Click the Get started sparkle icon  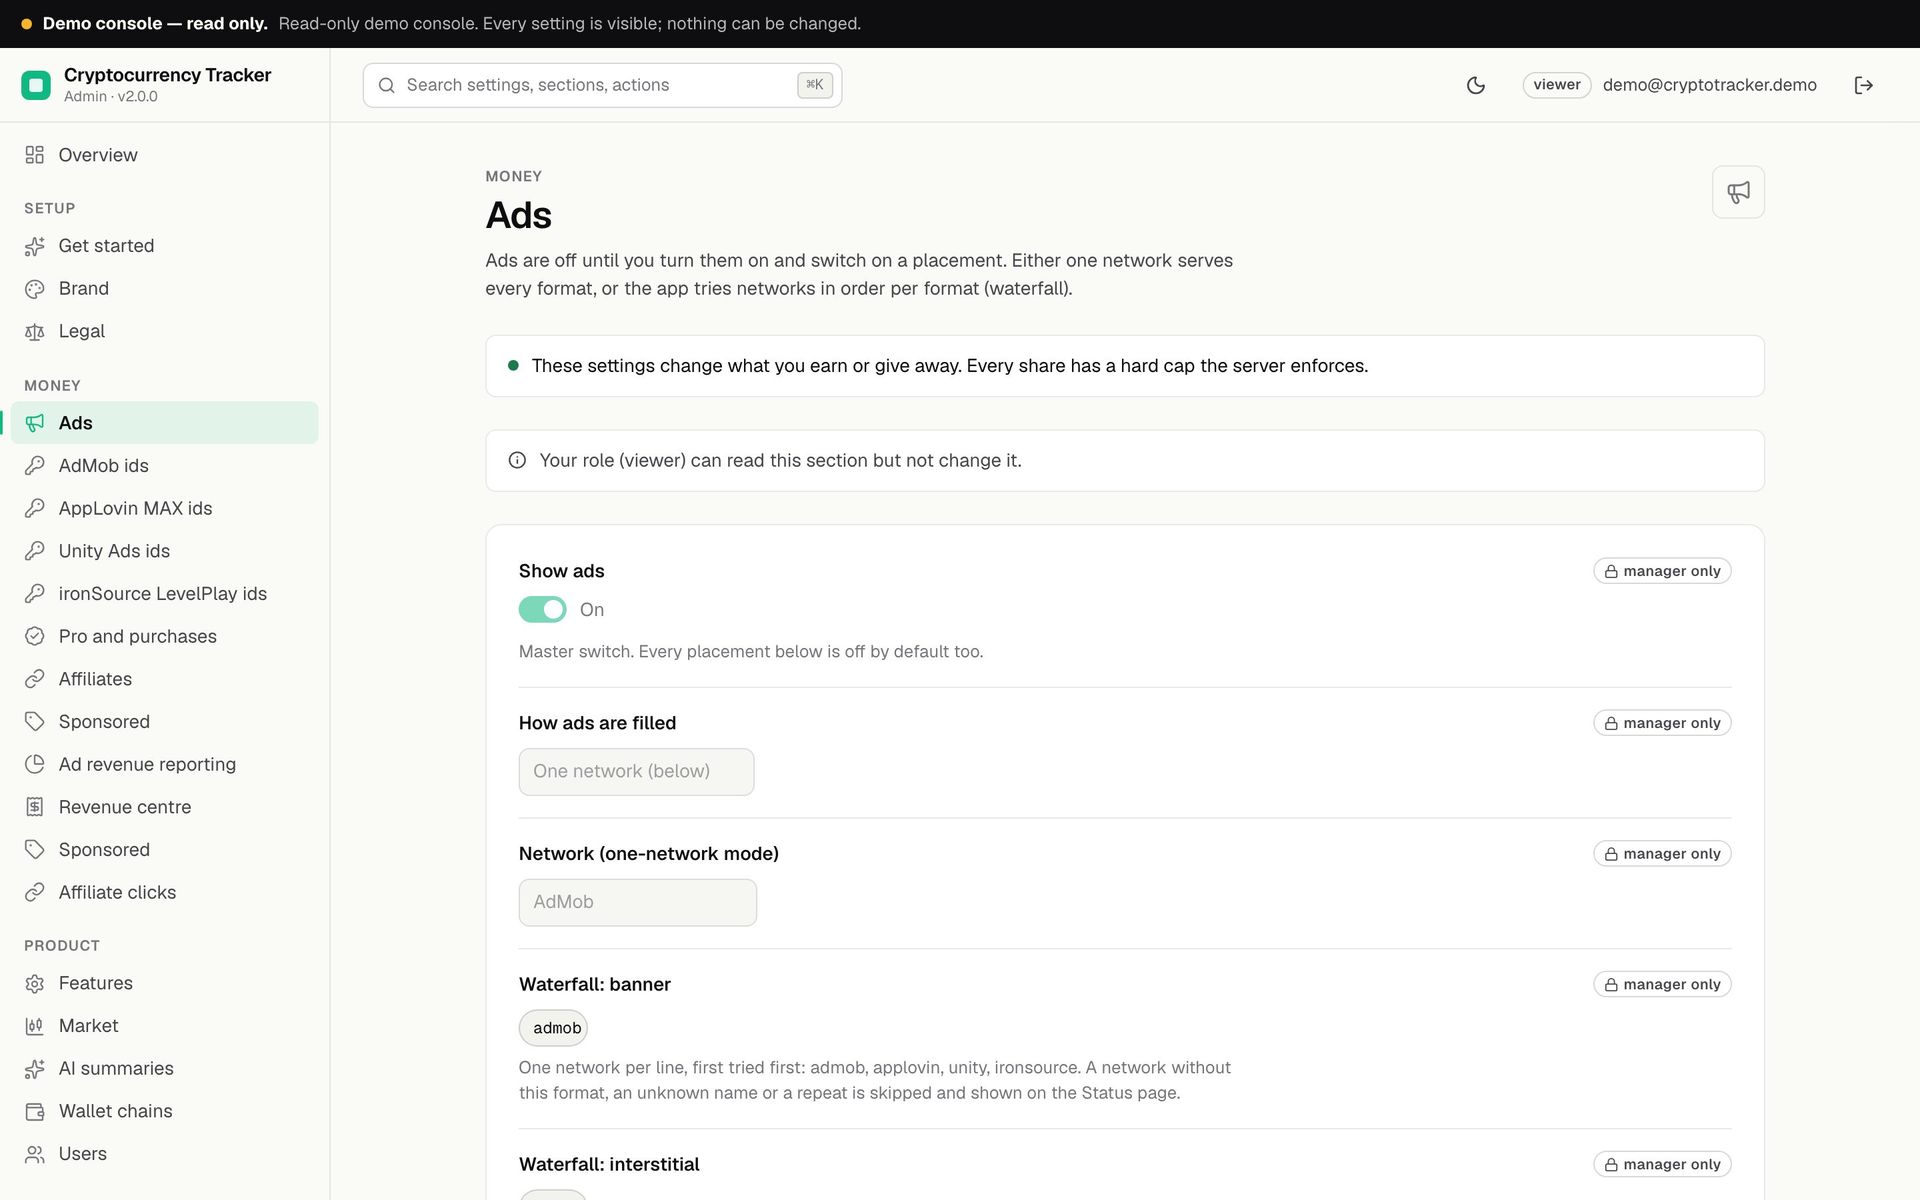tap(35, 246)
